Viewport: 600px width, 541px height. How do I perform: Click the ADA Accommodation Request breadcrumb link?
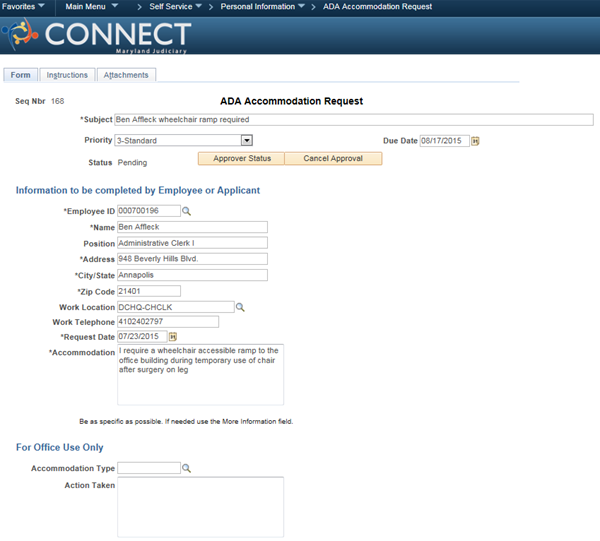coord(377,6)
